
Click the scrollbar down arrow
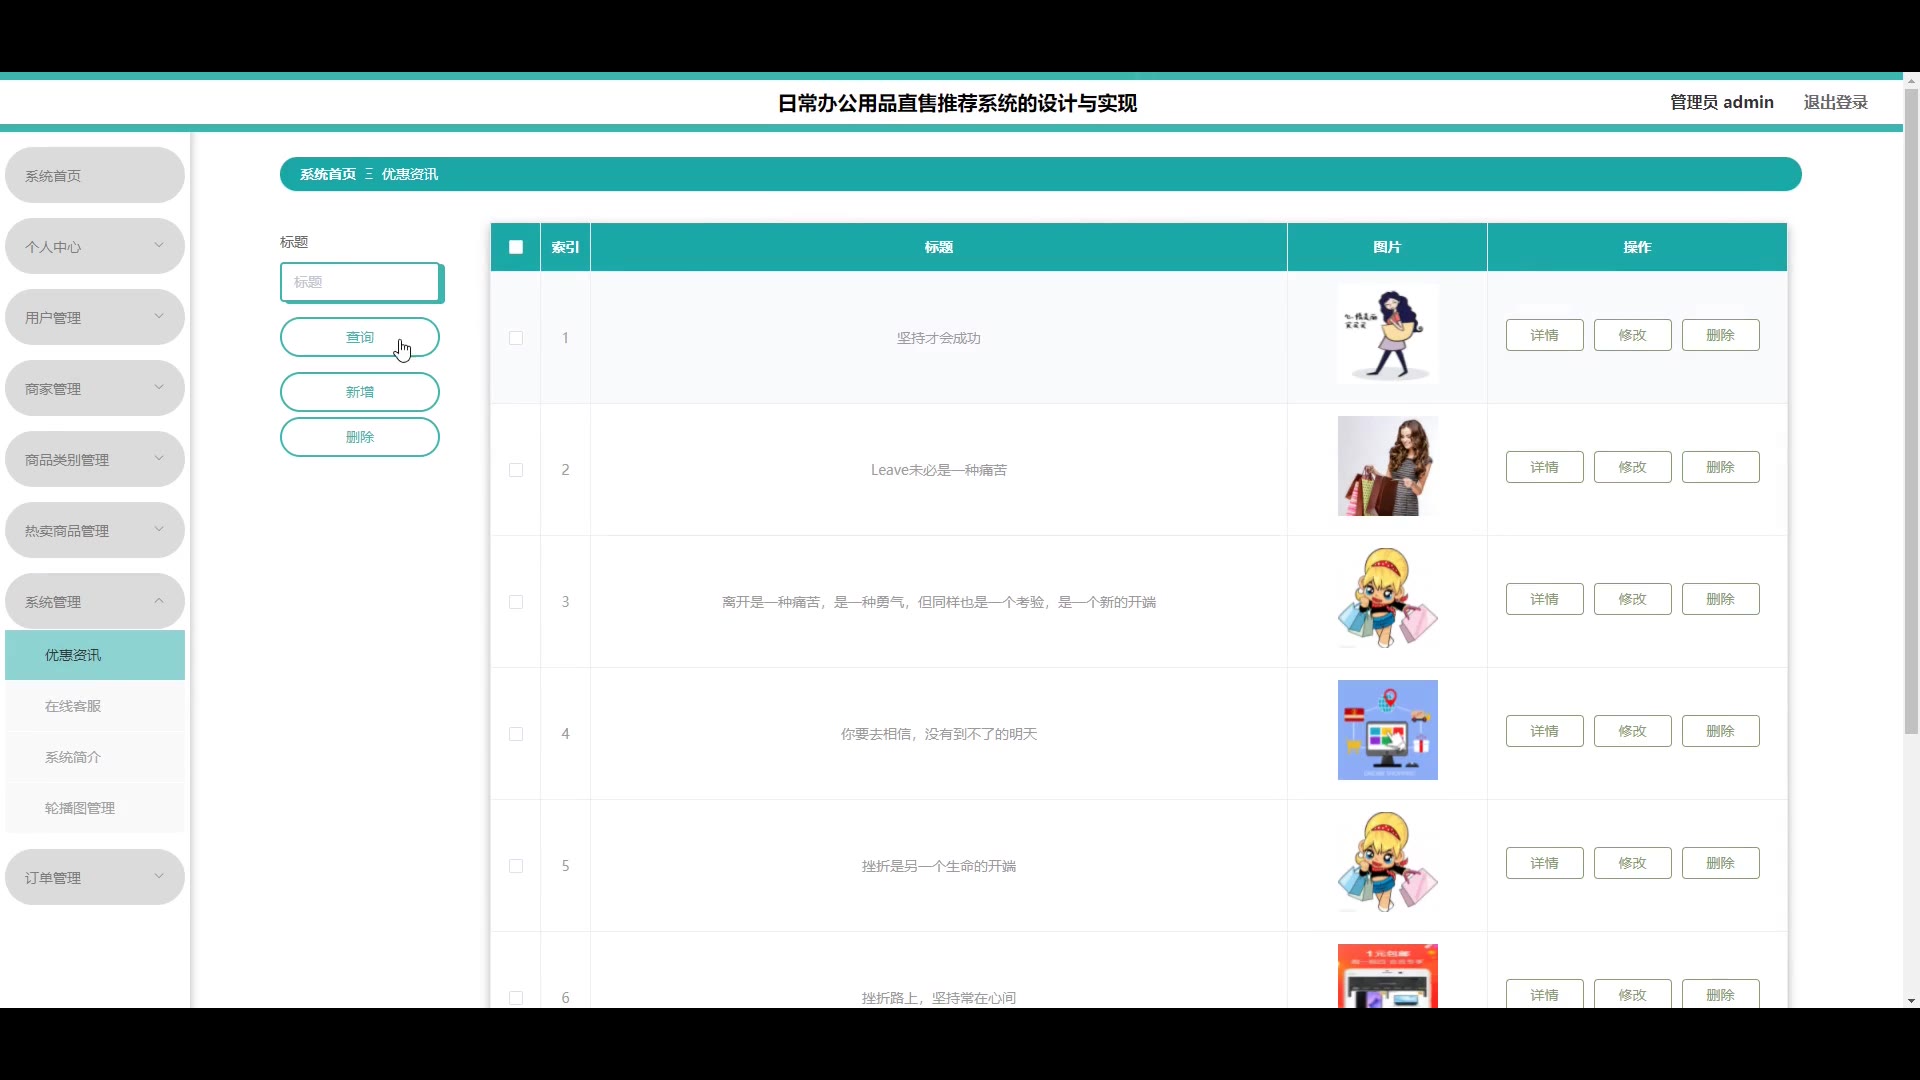click(1911, 1000)
